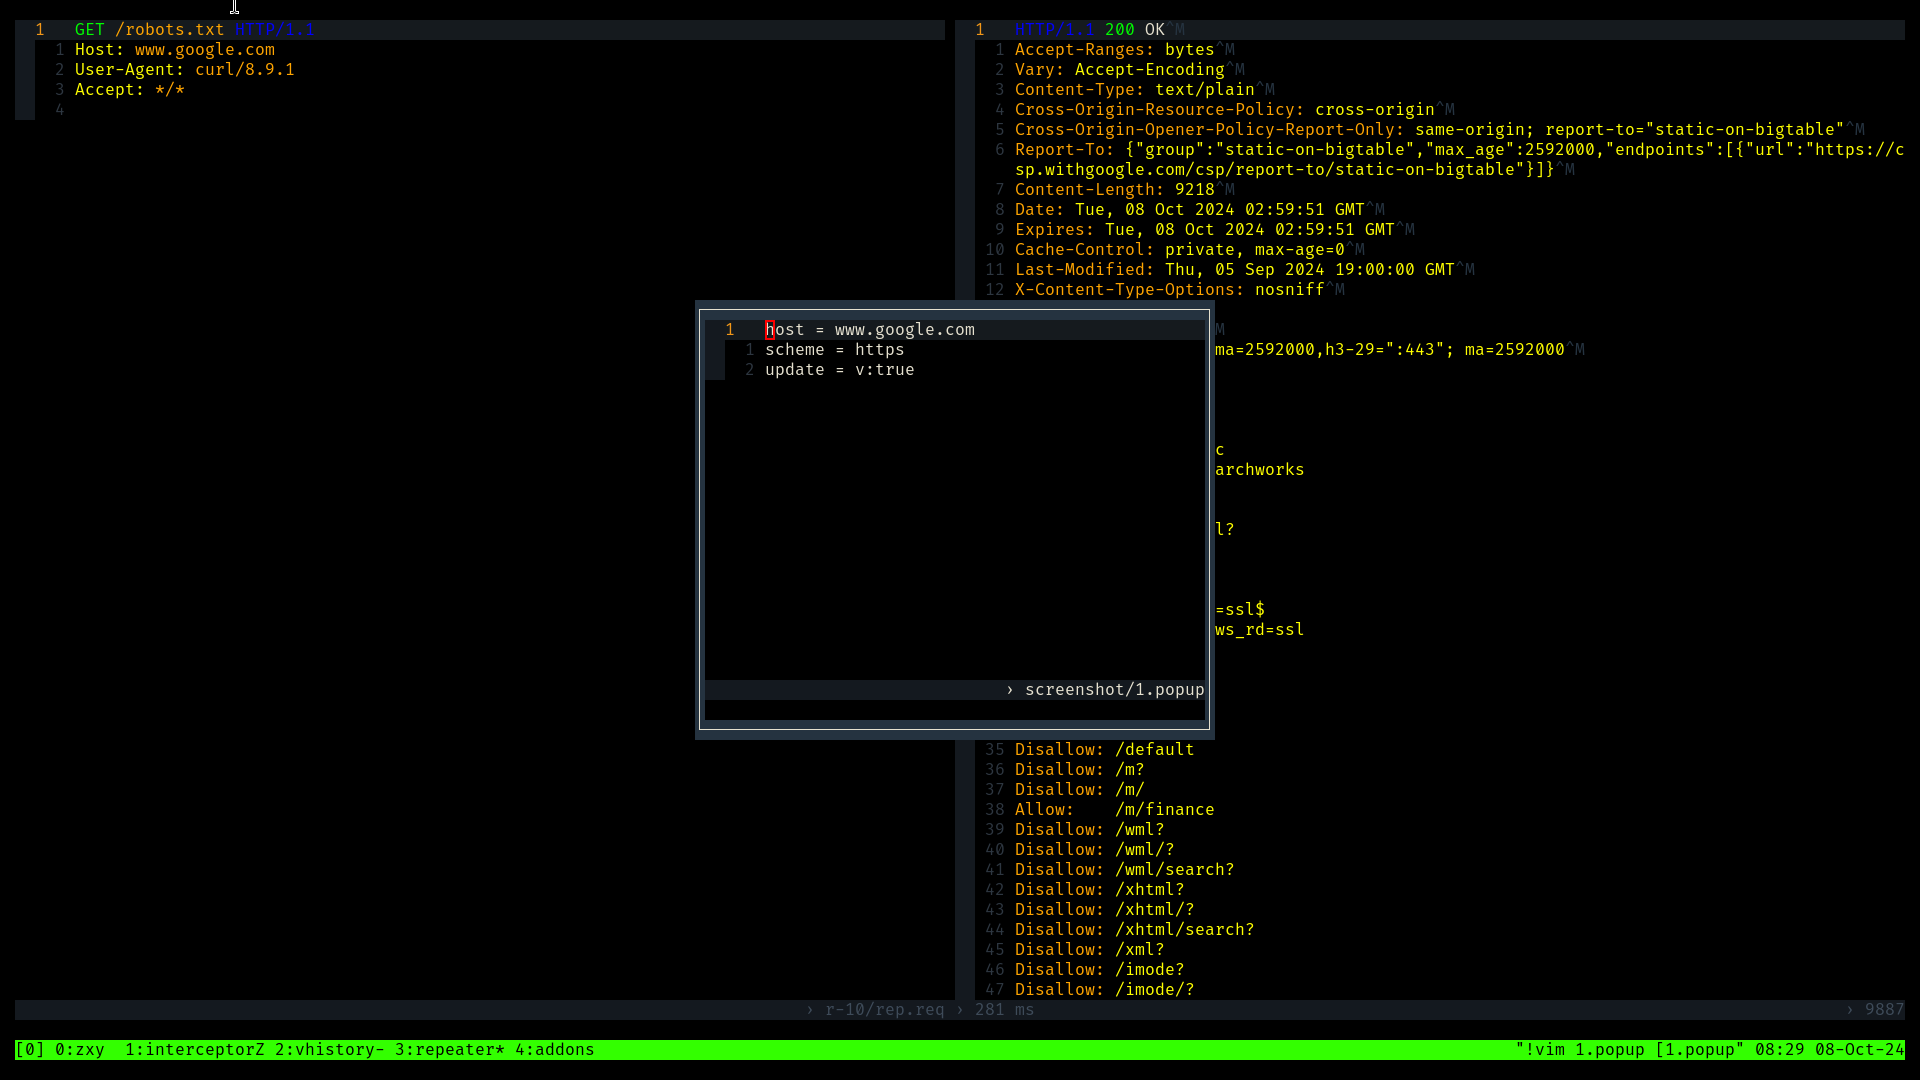The width and height of the screenshot is (1920, 1080).
Task: Open the repeater tmux window tab
Action: point(449,1049)
